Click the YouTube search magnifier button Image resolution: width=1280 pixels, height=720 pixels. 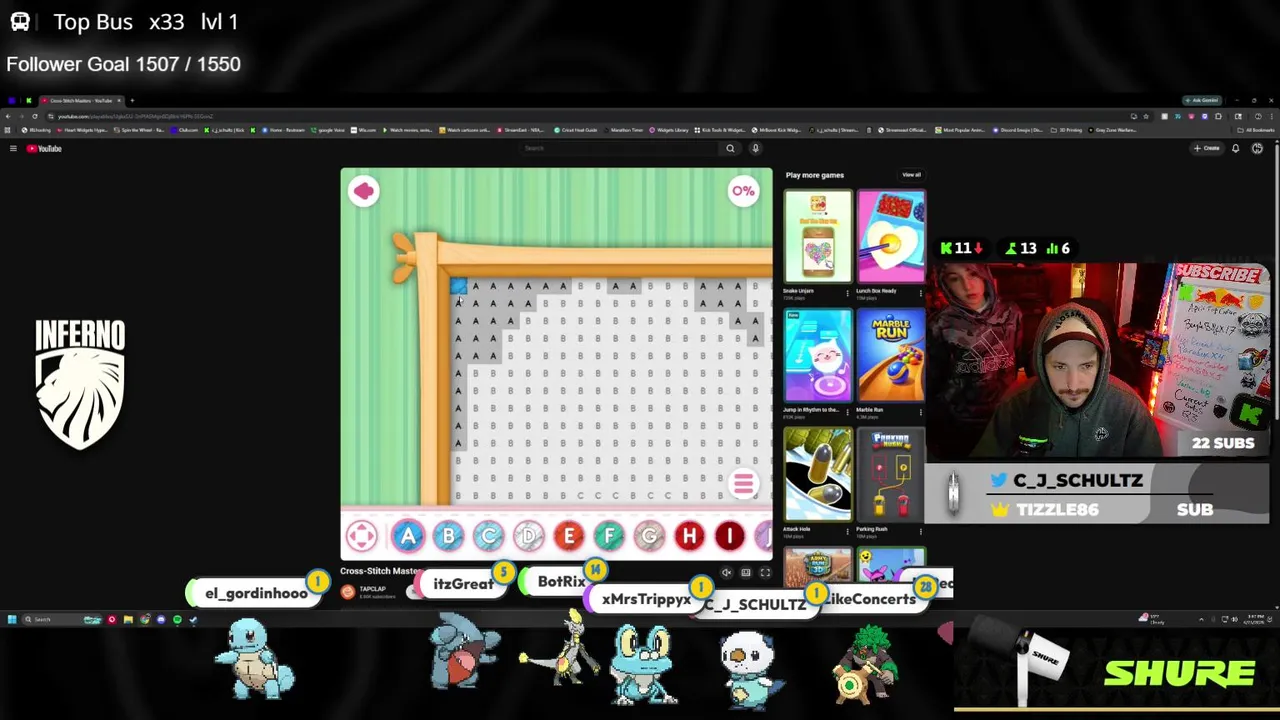tap(730, 149)
